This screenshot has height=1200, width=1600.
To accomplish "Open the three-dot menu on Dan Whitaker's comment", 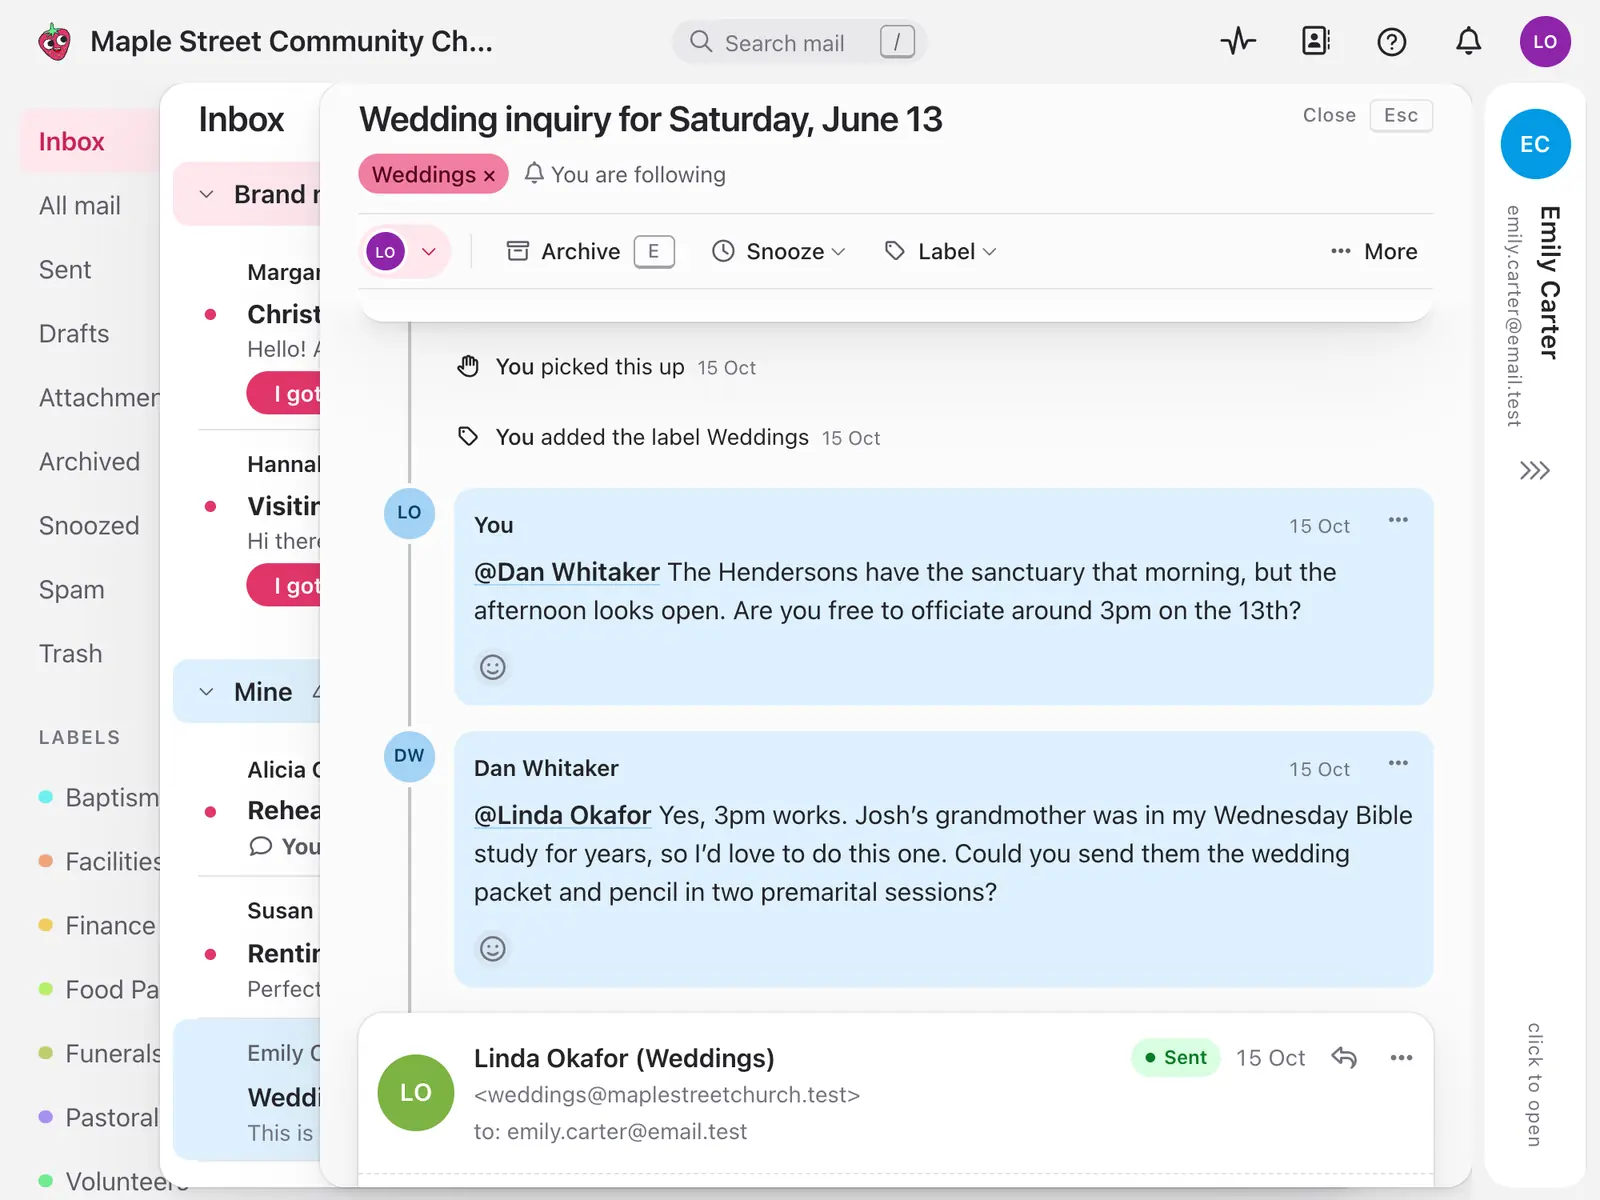I will click(1398, 763).
